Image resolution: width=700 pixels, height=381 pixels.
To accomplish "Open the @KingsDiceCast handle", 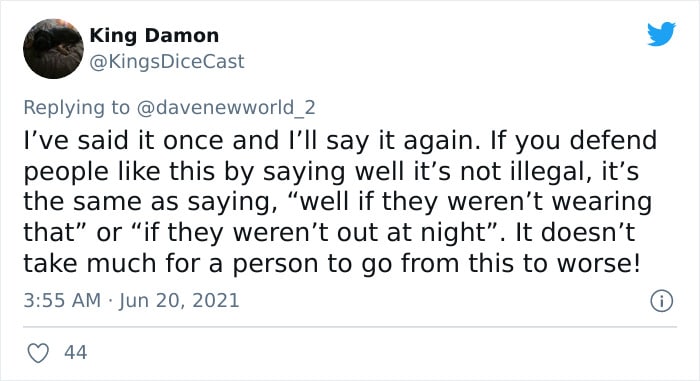I will (167, 62).
